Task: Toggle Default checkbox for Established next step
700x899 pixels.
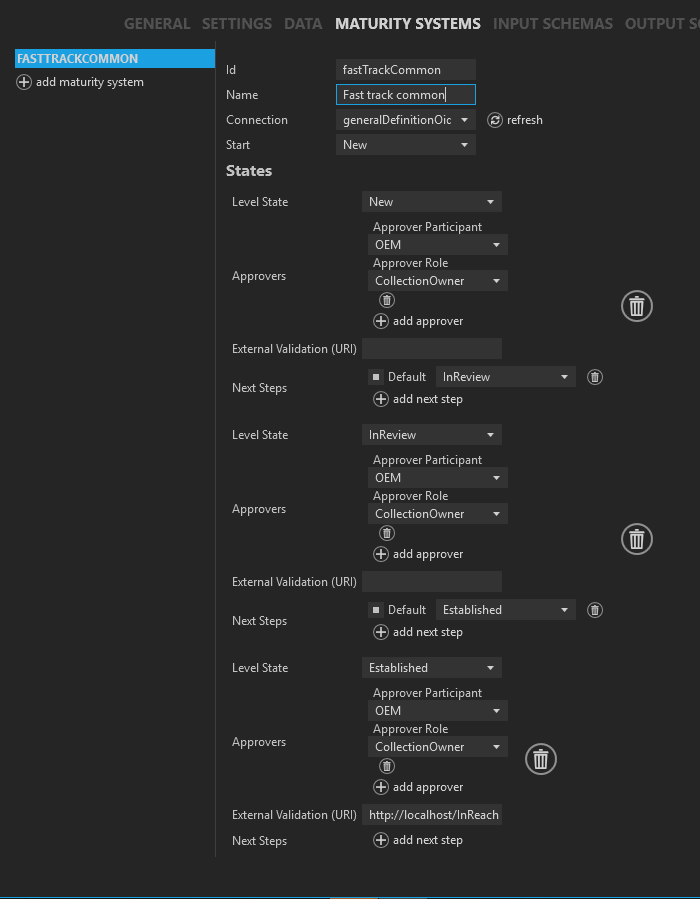Action: point(376,610)
